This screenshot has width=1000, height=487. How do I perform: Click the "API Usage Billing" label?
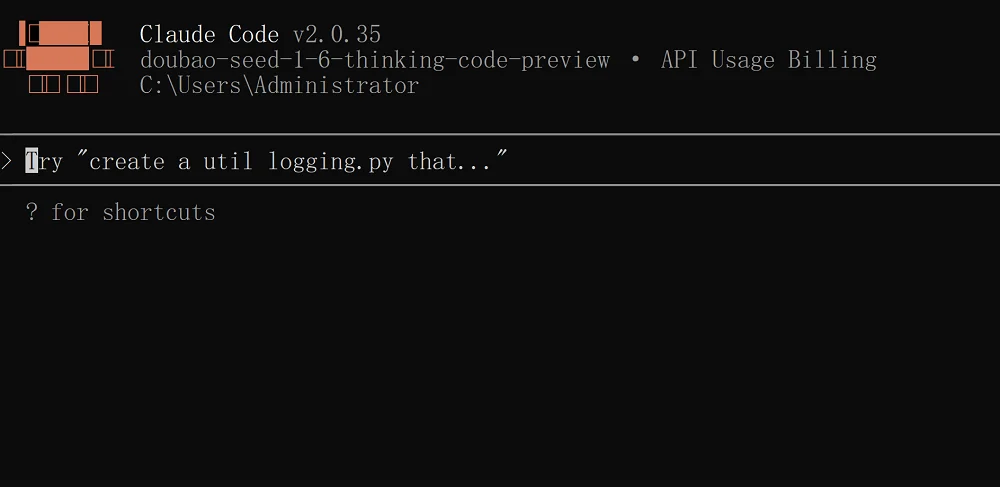[768, 60]
